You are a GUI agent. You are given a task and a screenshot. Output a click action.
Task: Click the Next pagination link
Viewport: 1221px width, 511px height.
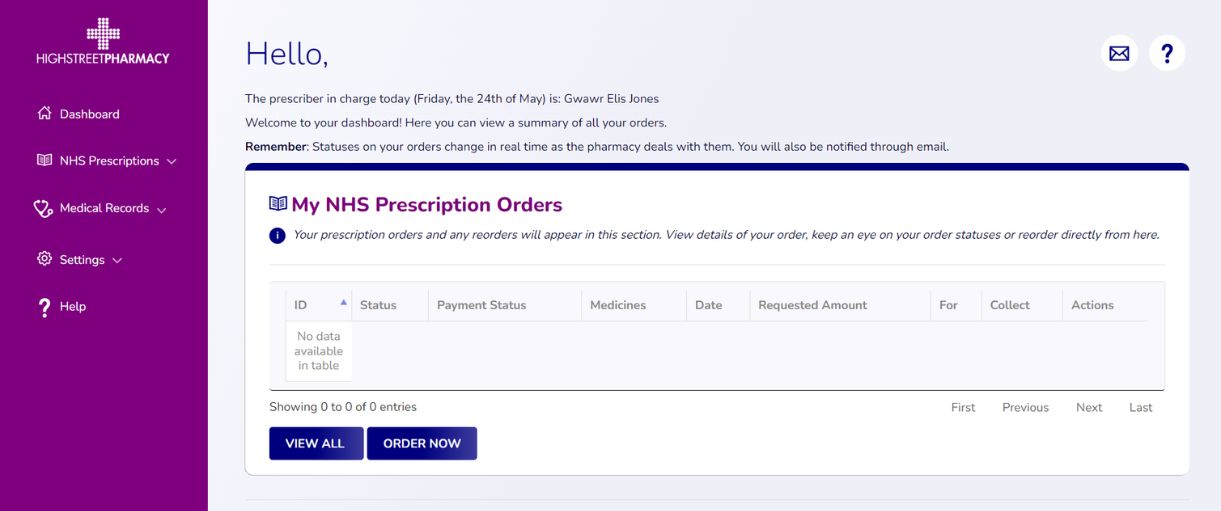[x=1089, y=407]
